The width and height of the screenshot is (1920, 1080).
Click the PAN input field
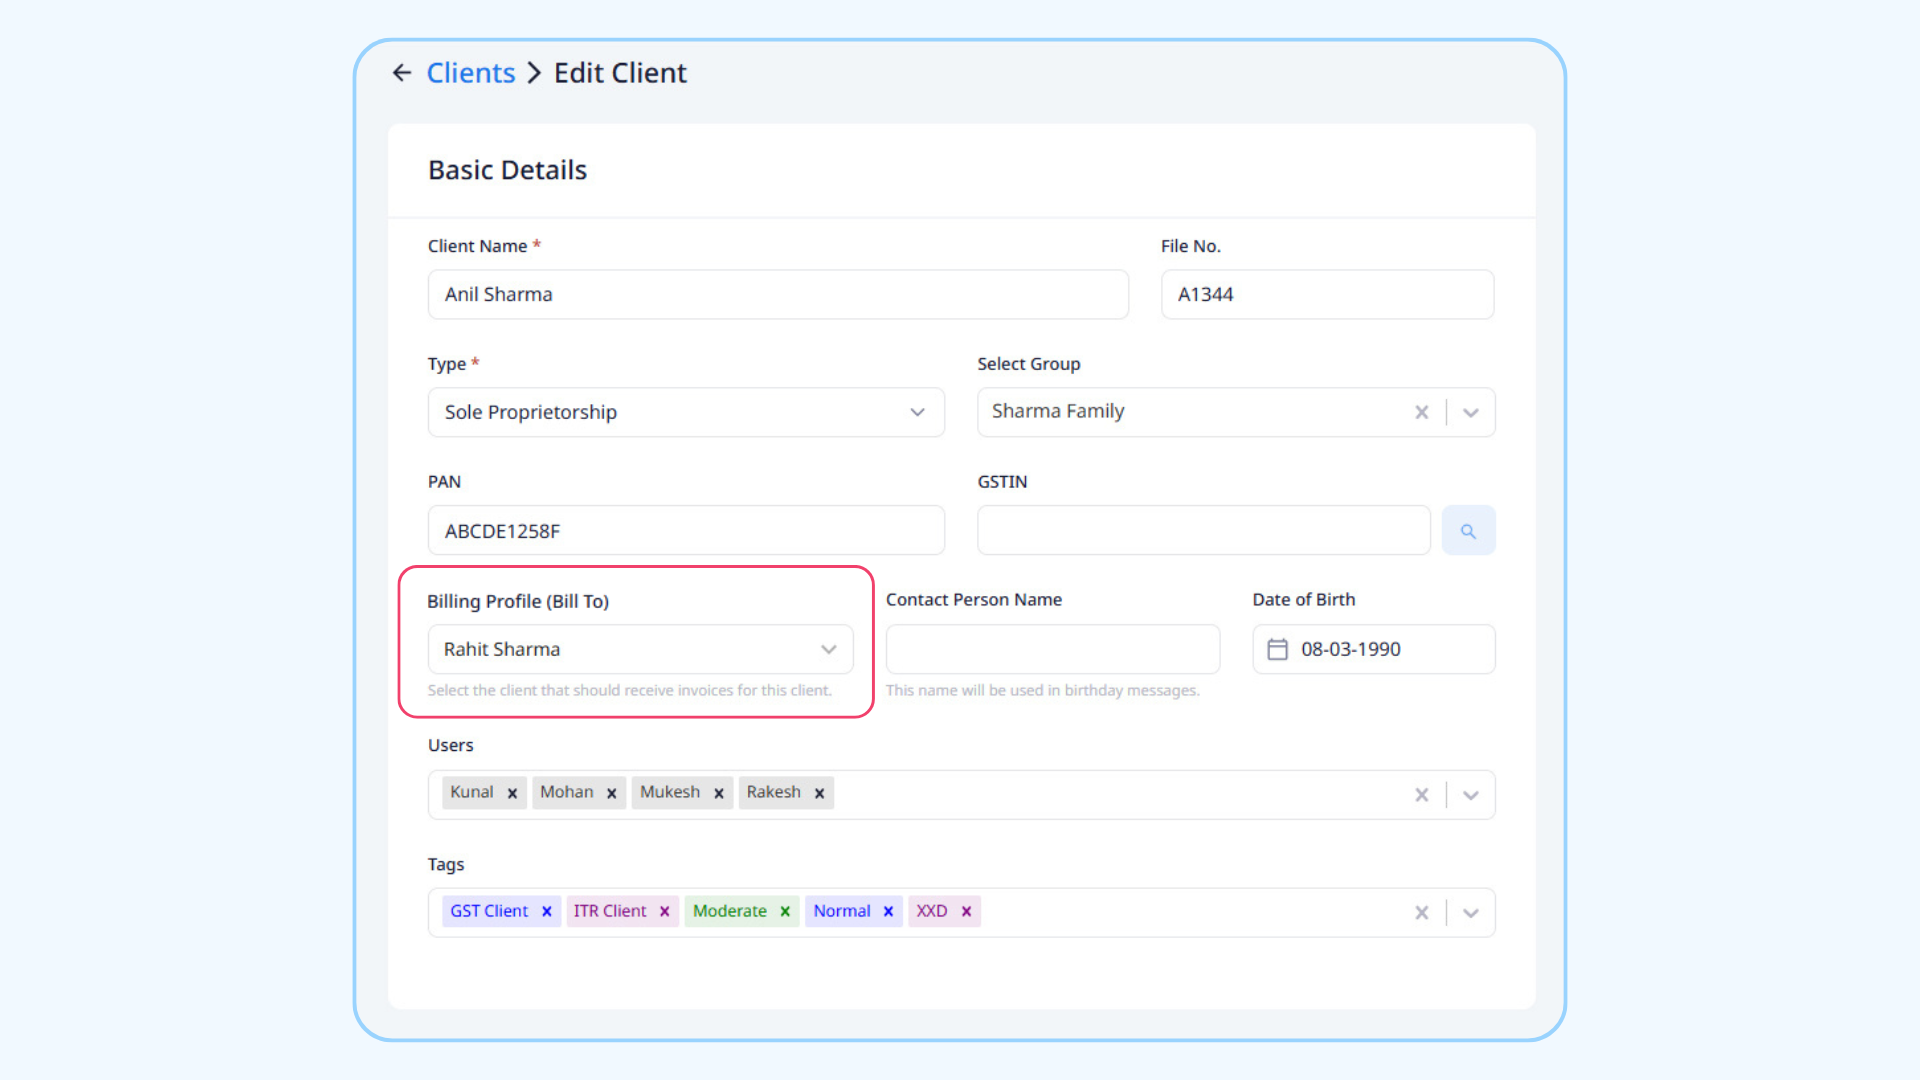pos(686,531)
